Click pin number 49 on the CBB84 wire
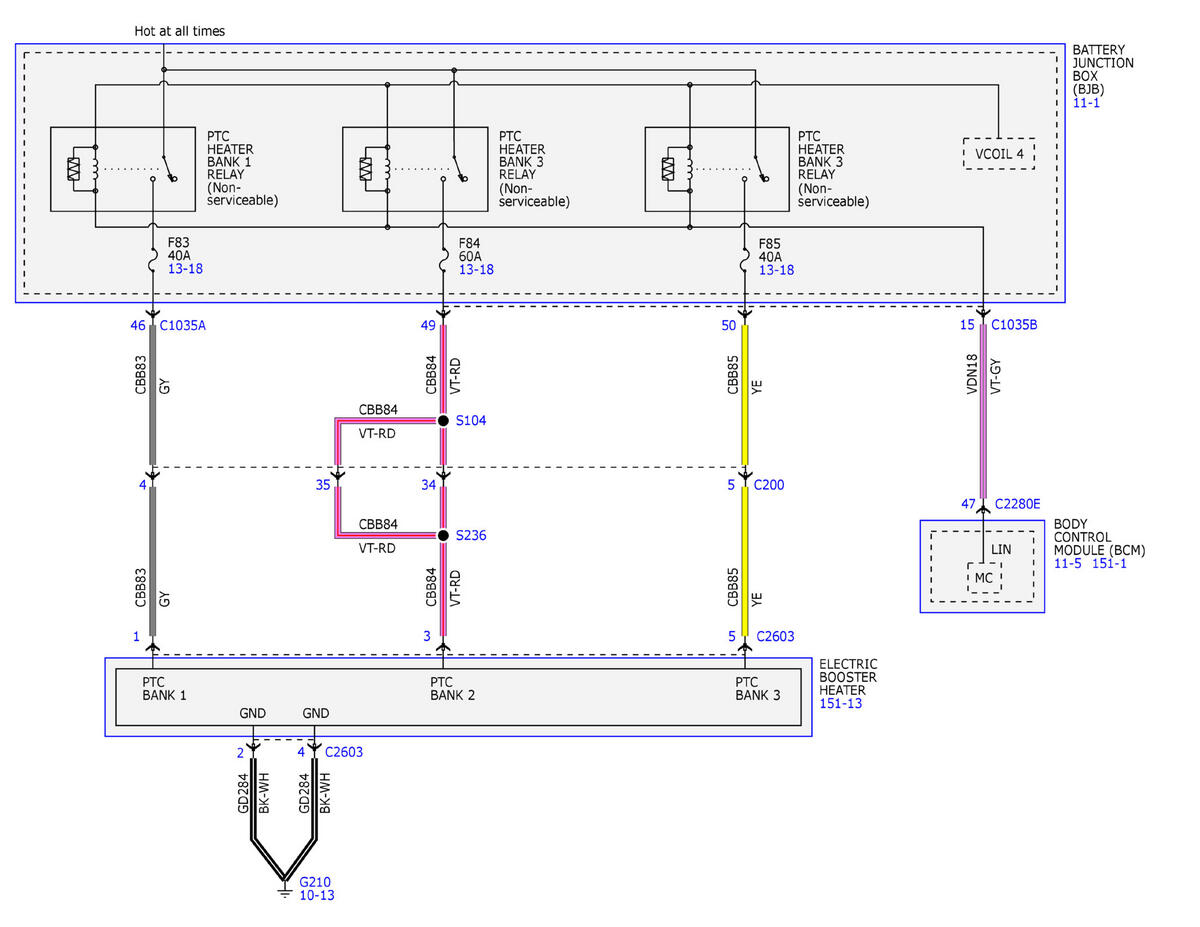This screenshot has height=927, width=1200. point(428,326)
